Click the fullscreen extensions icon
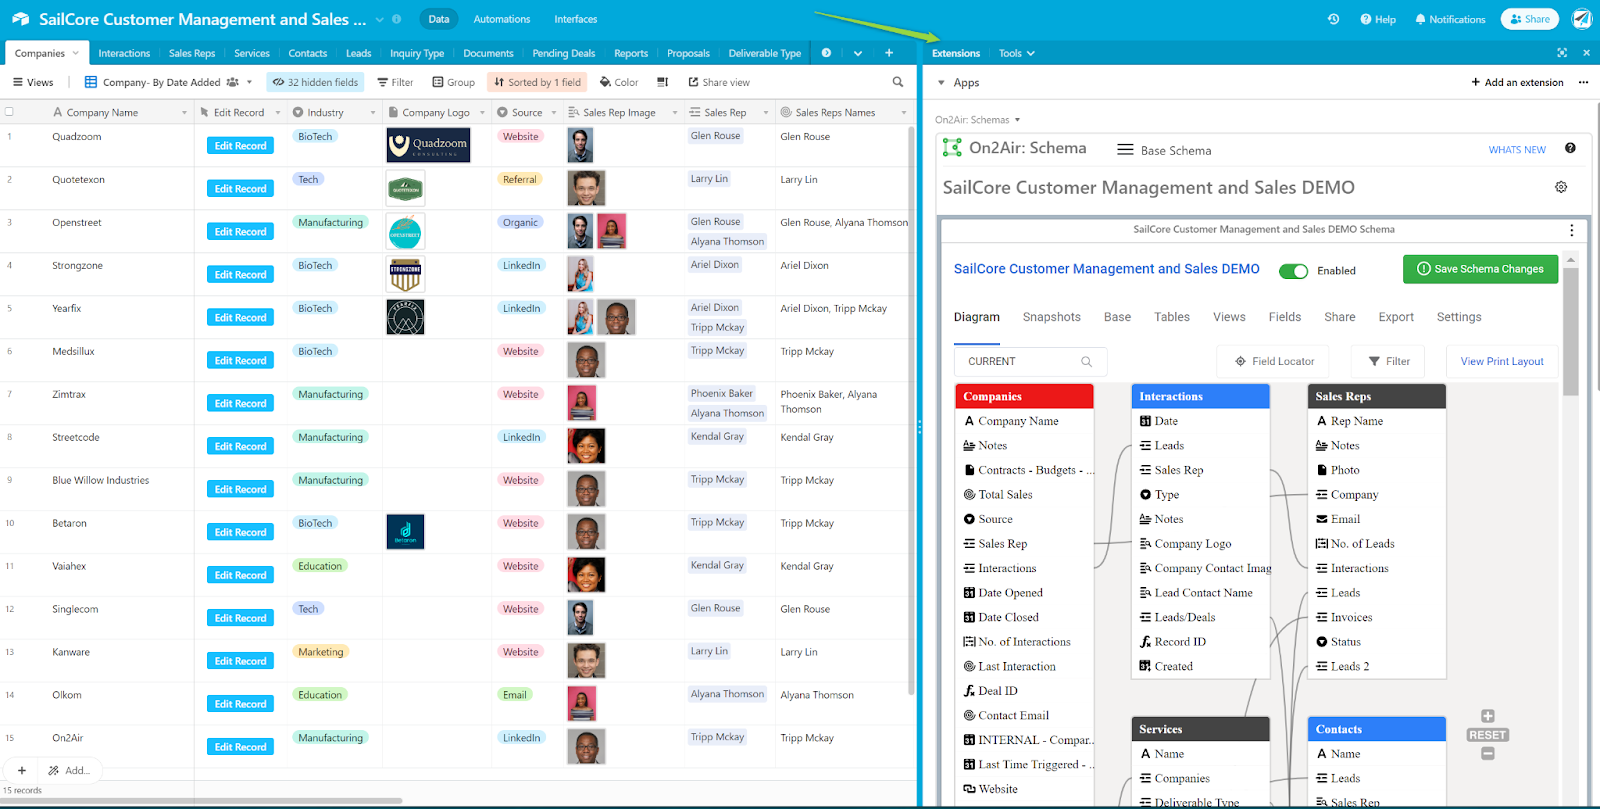Viewport: 1600px width, 809px height. [x=1562, y=53]
